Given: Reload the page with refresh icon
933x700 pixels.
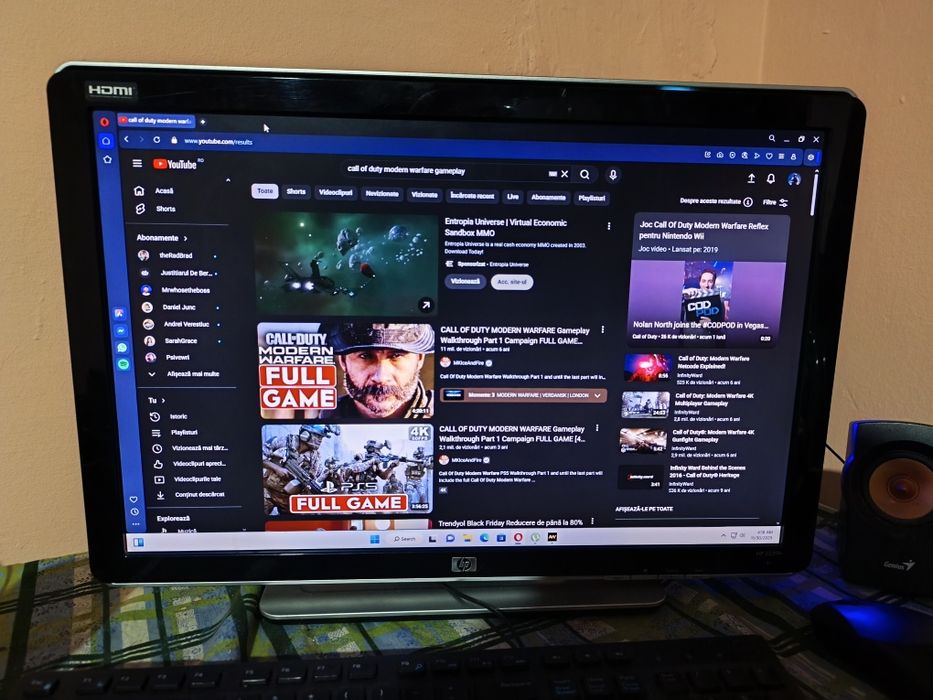Looking at the screenshot, I should [156, 140].
